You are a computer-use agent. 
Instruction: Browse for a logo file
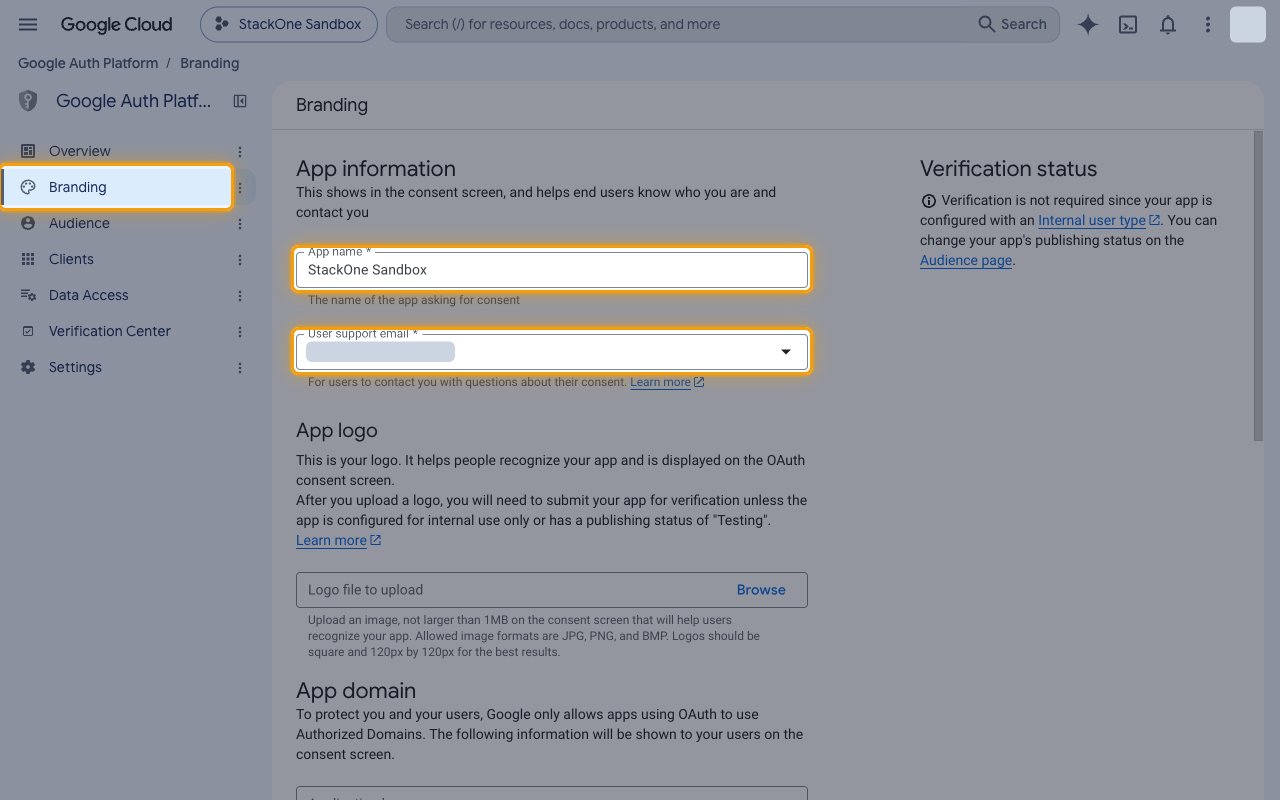click(761, 590)
